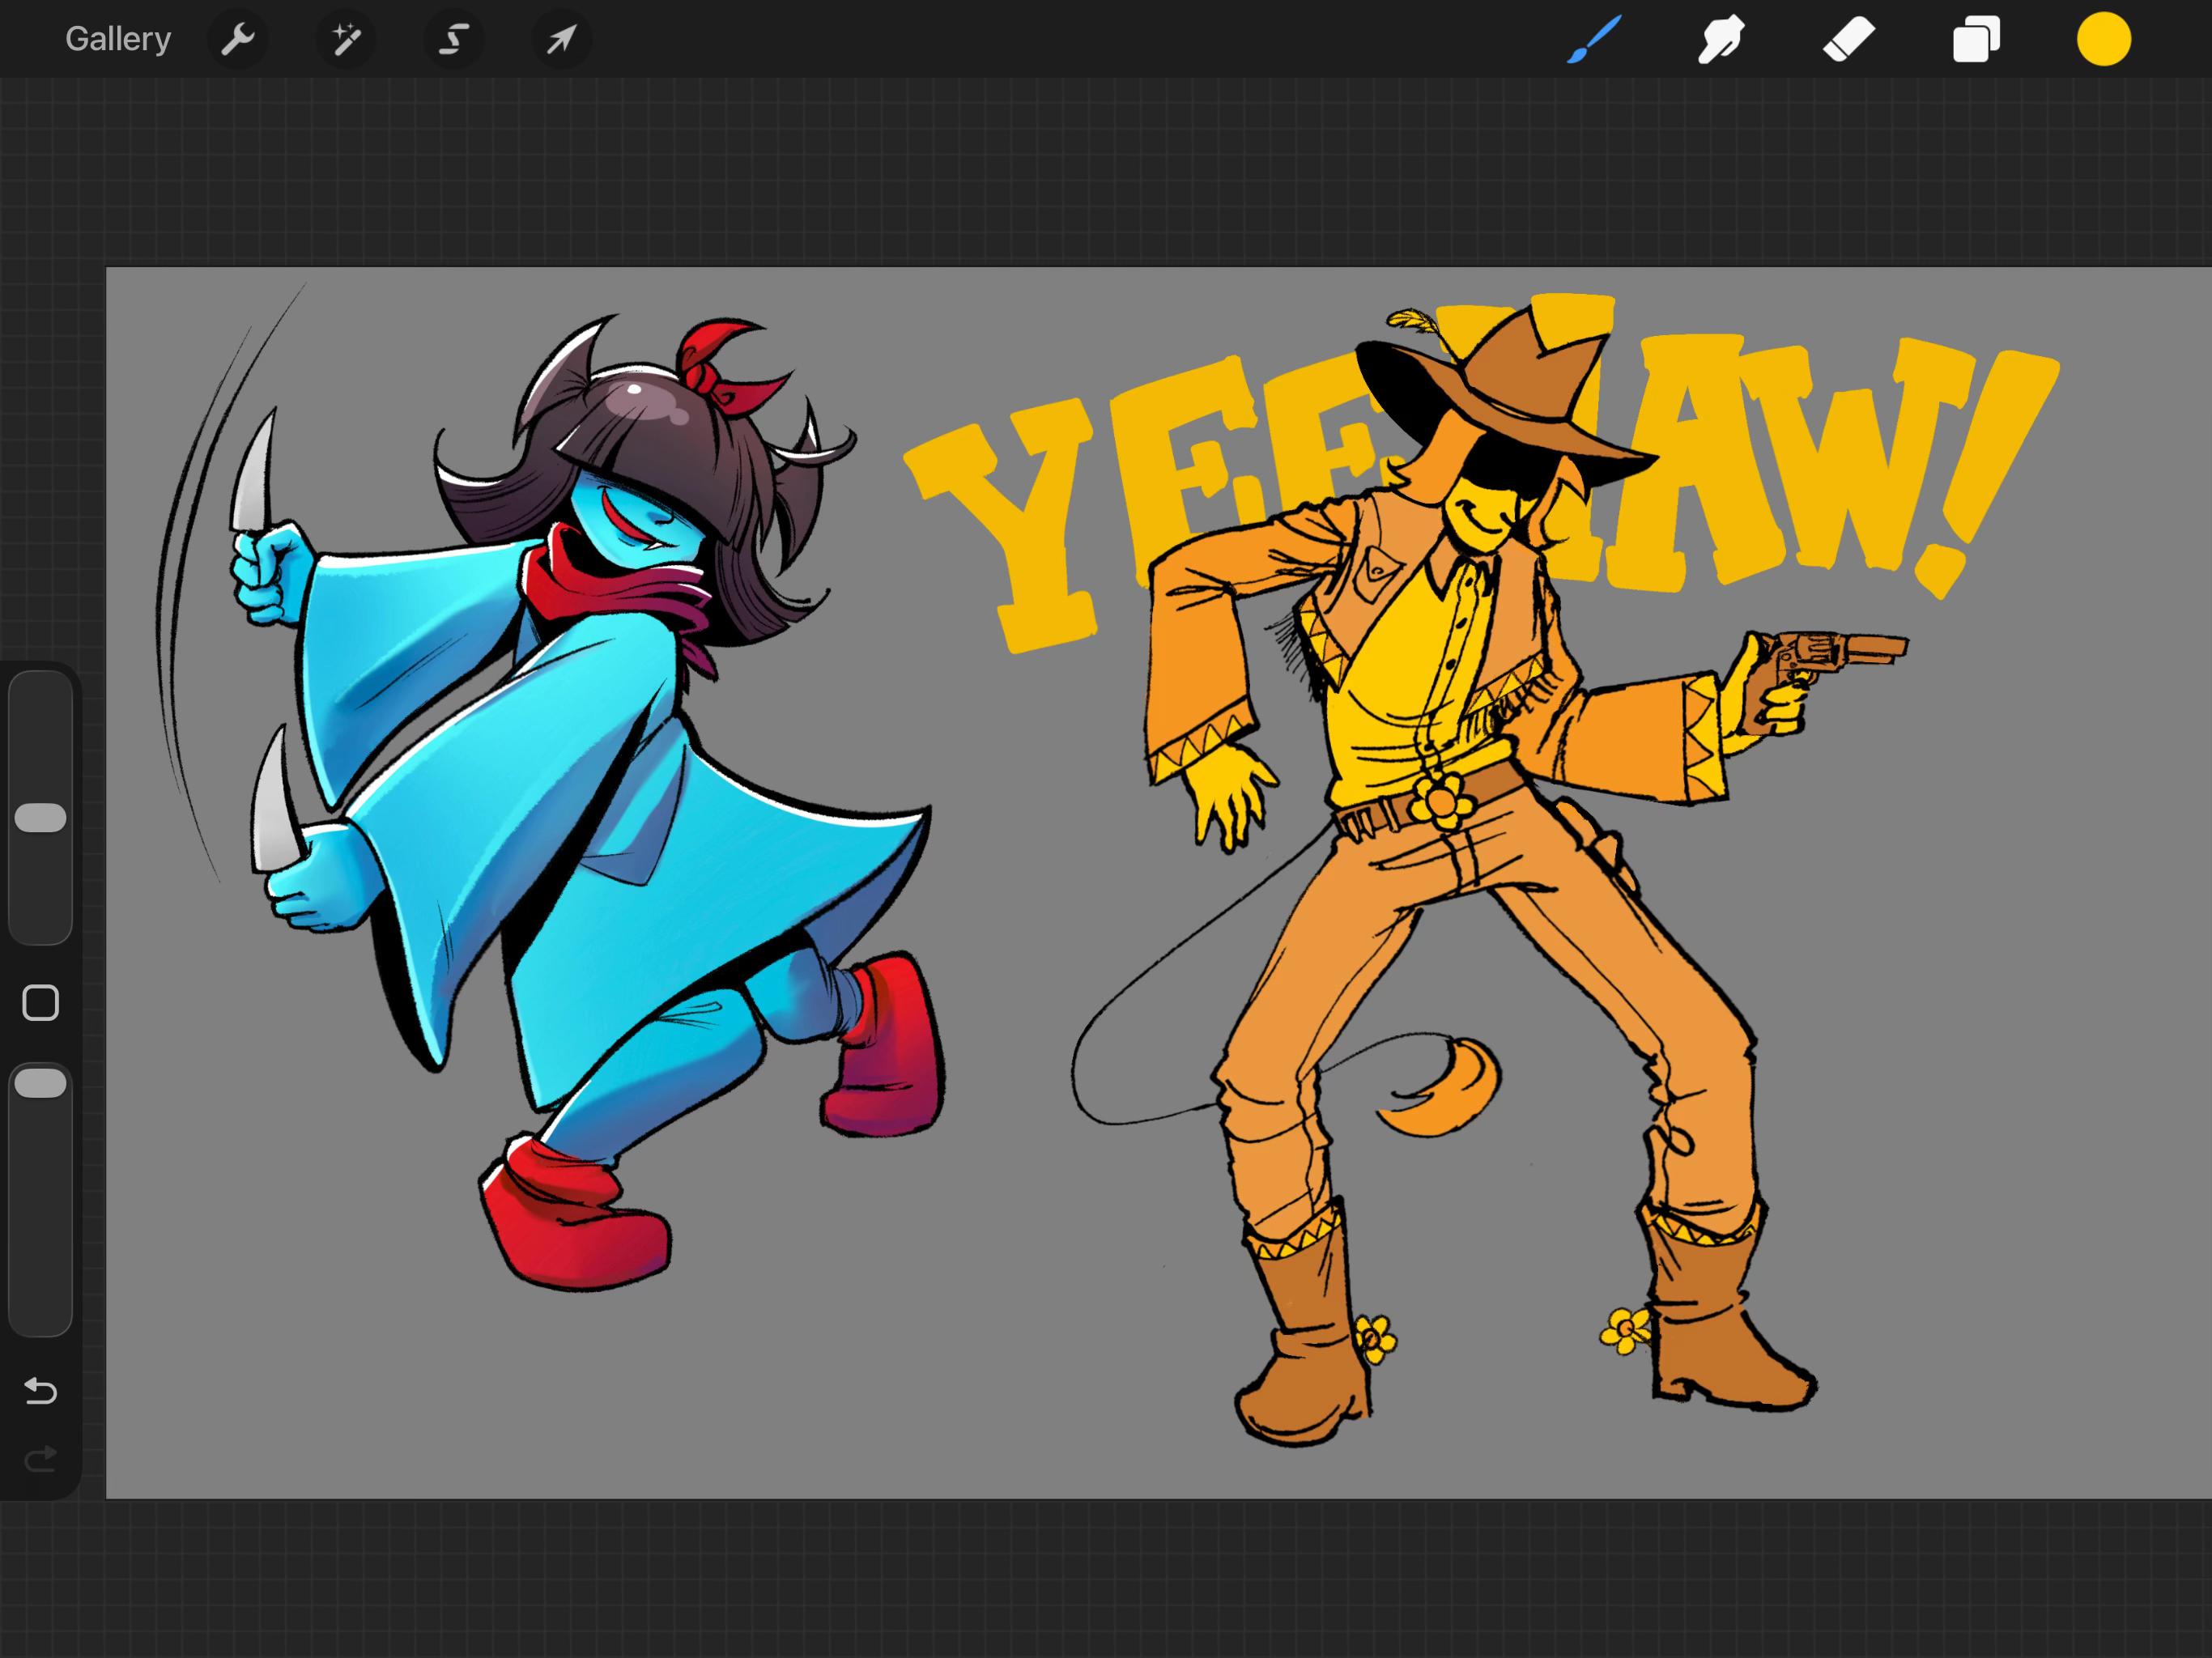The image size is (2212, 1658).
Task: Open the Layers panel
Action: (1976, 40)
